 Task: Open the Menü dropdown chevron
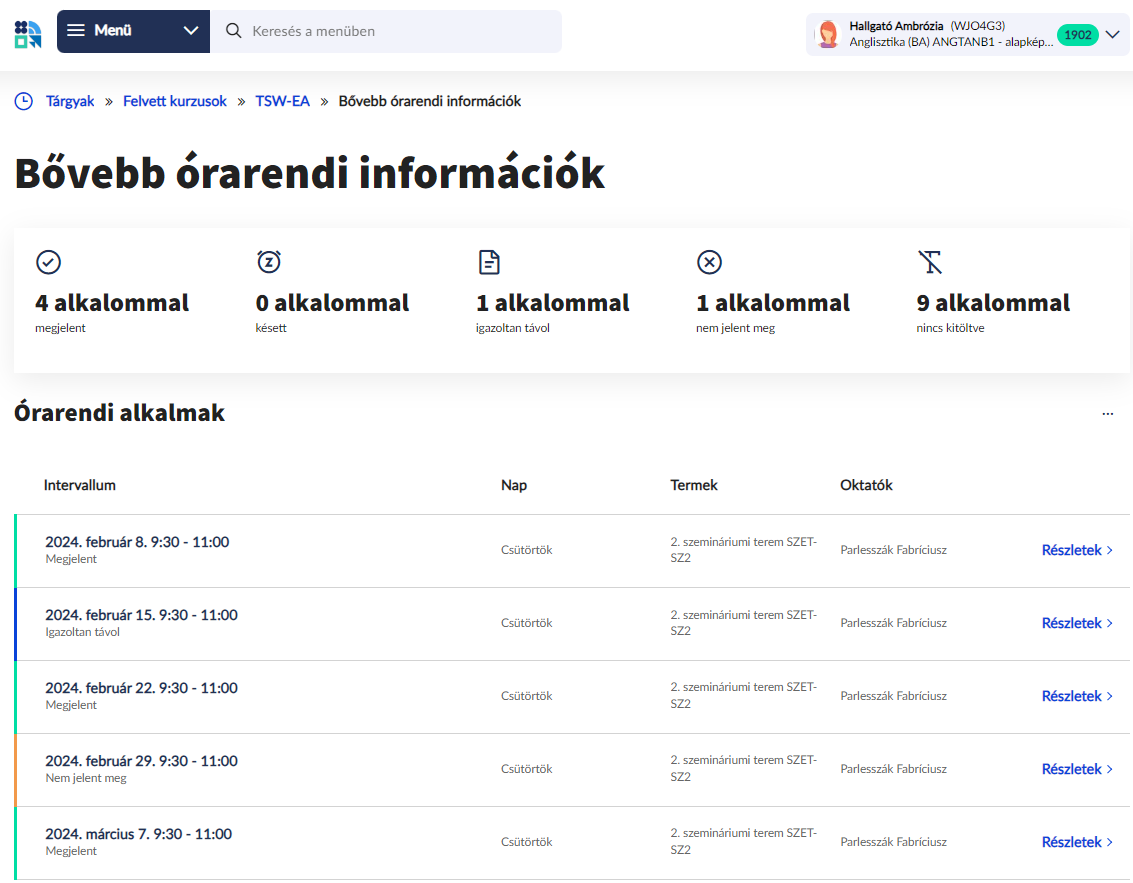[x=190, y=31]
